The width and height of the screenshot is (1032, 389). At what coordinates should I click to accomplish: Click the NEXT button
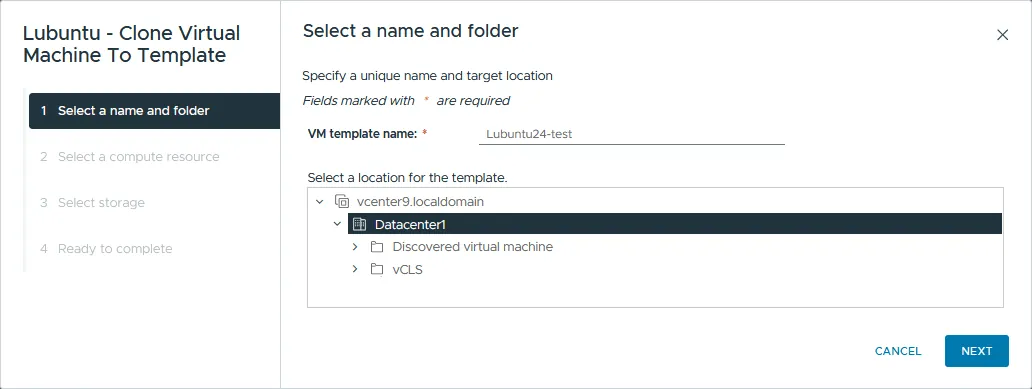pyautogui.click(x=977, y=351)
